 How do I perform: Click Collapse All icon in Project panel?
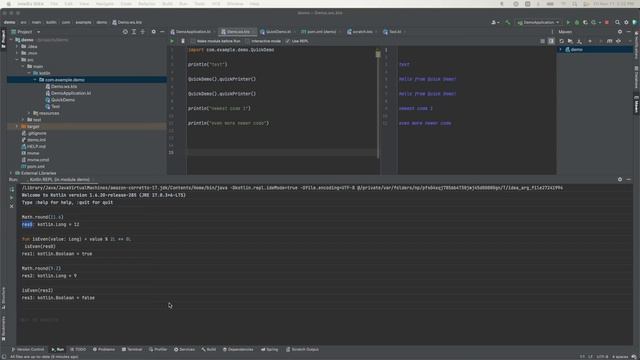pos(142,32)
